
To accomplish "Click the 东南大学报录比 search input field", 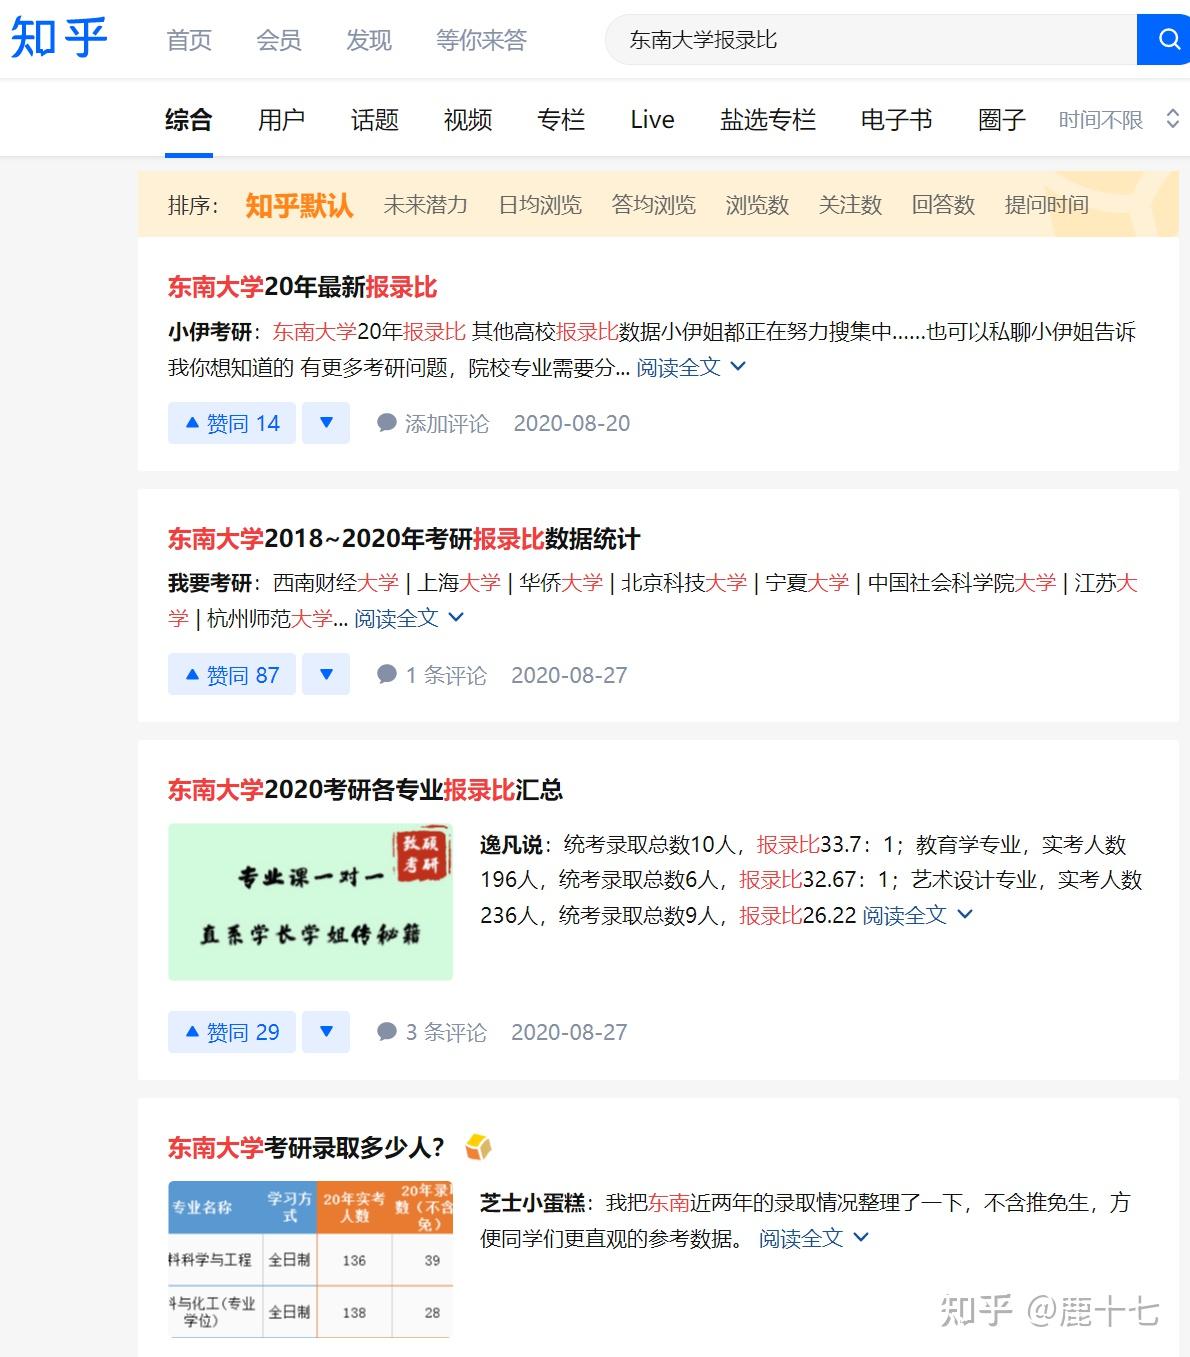I will [x=870, y=39].
